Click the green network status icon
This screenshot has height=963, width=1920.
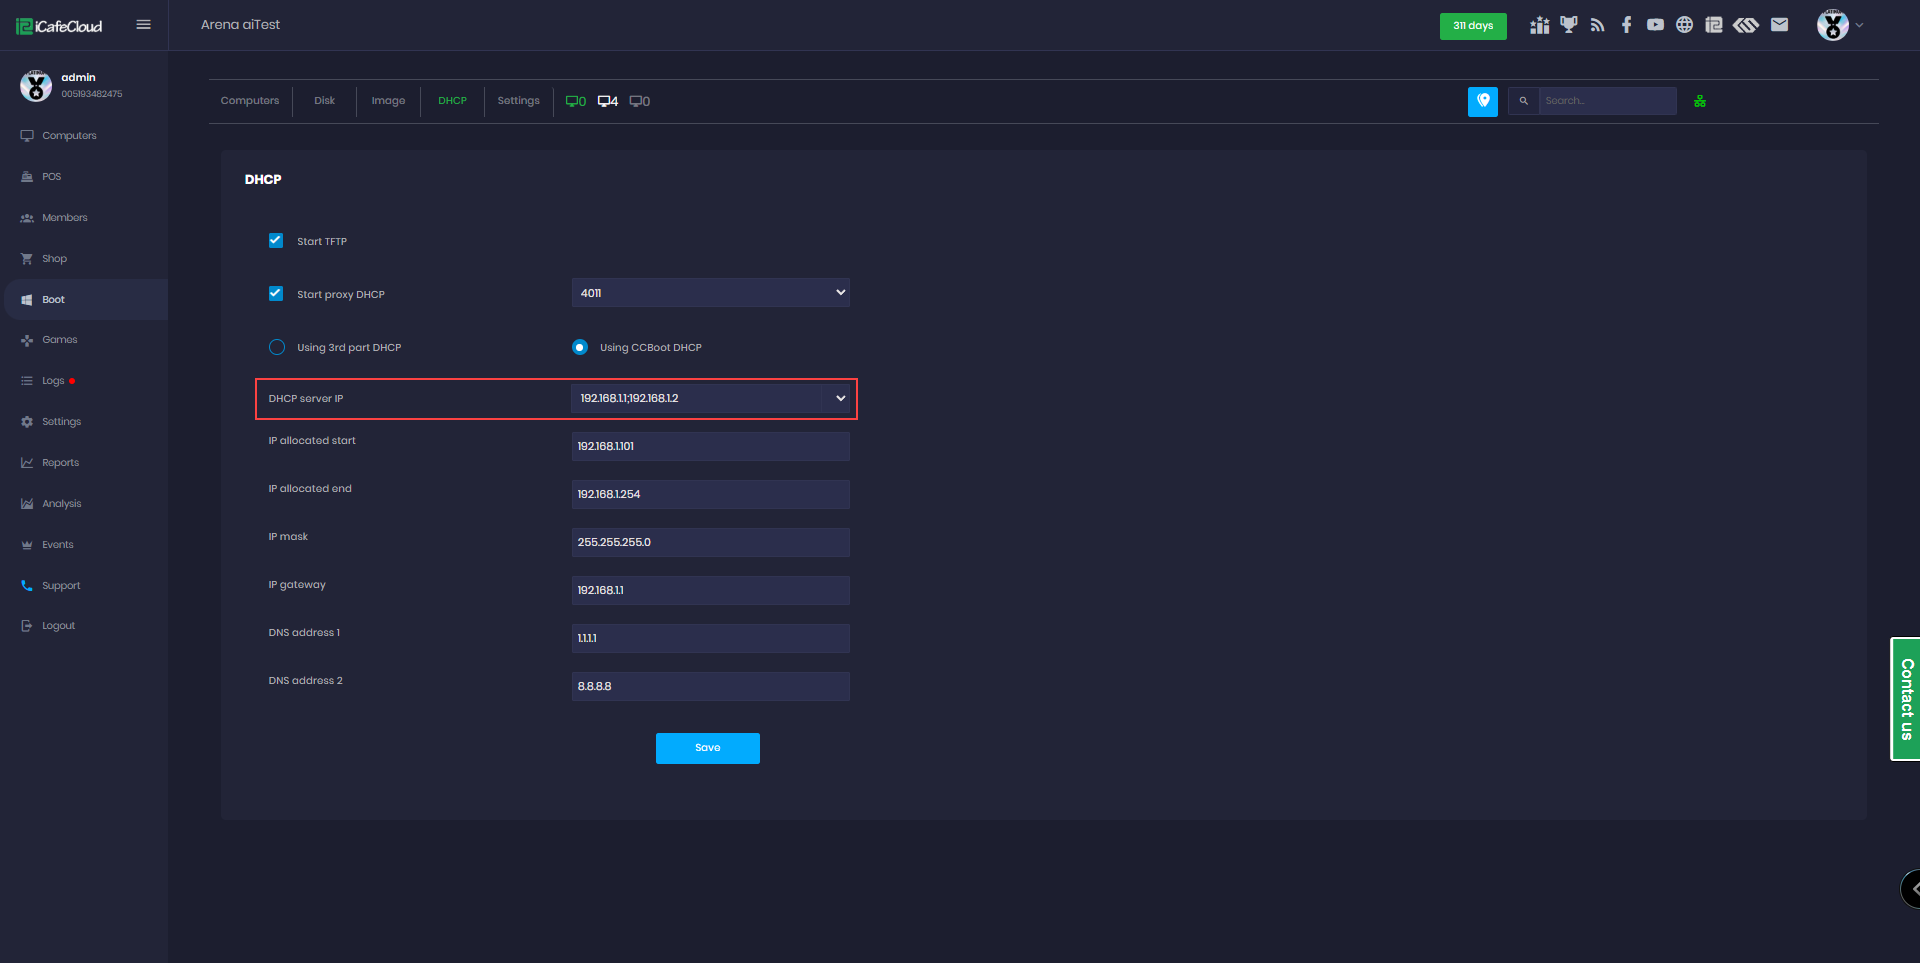click(x=1699, y=100)
